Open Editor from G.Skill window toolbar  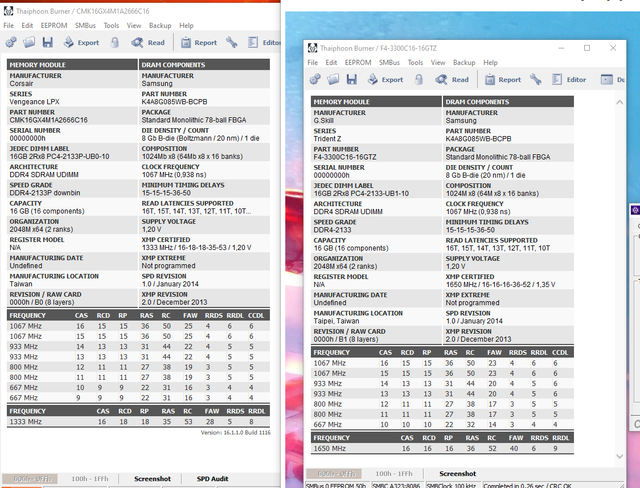(x=569, y=80)
